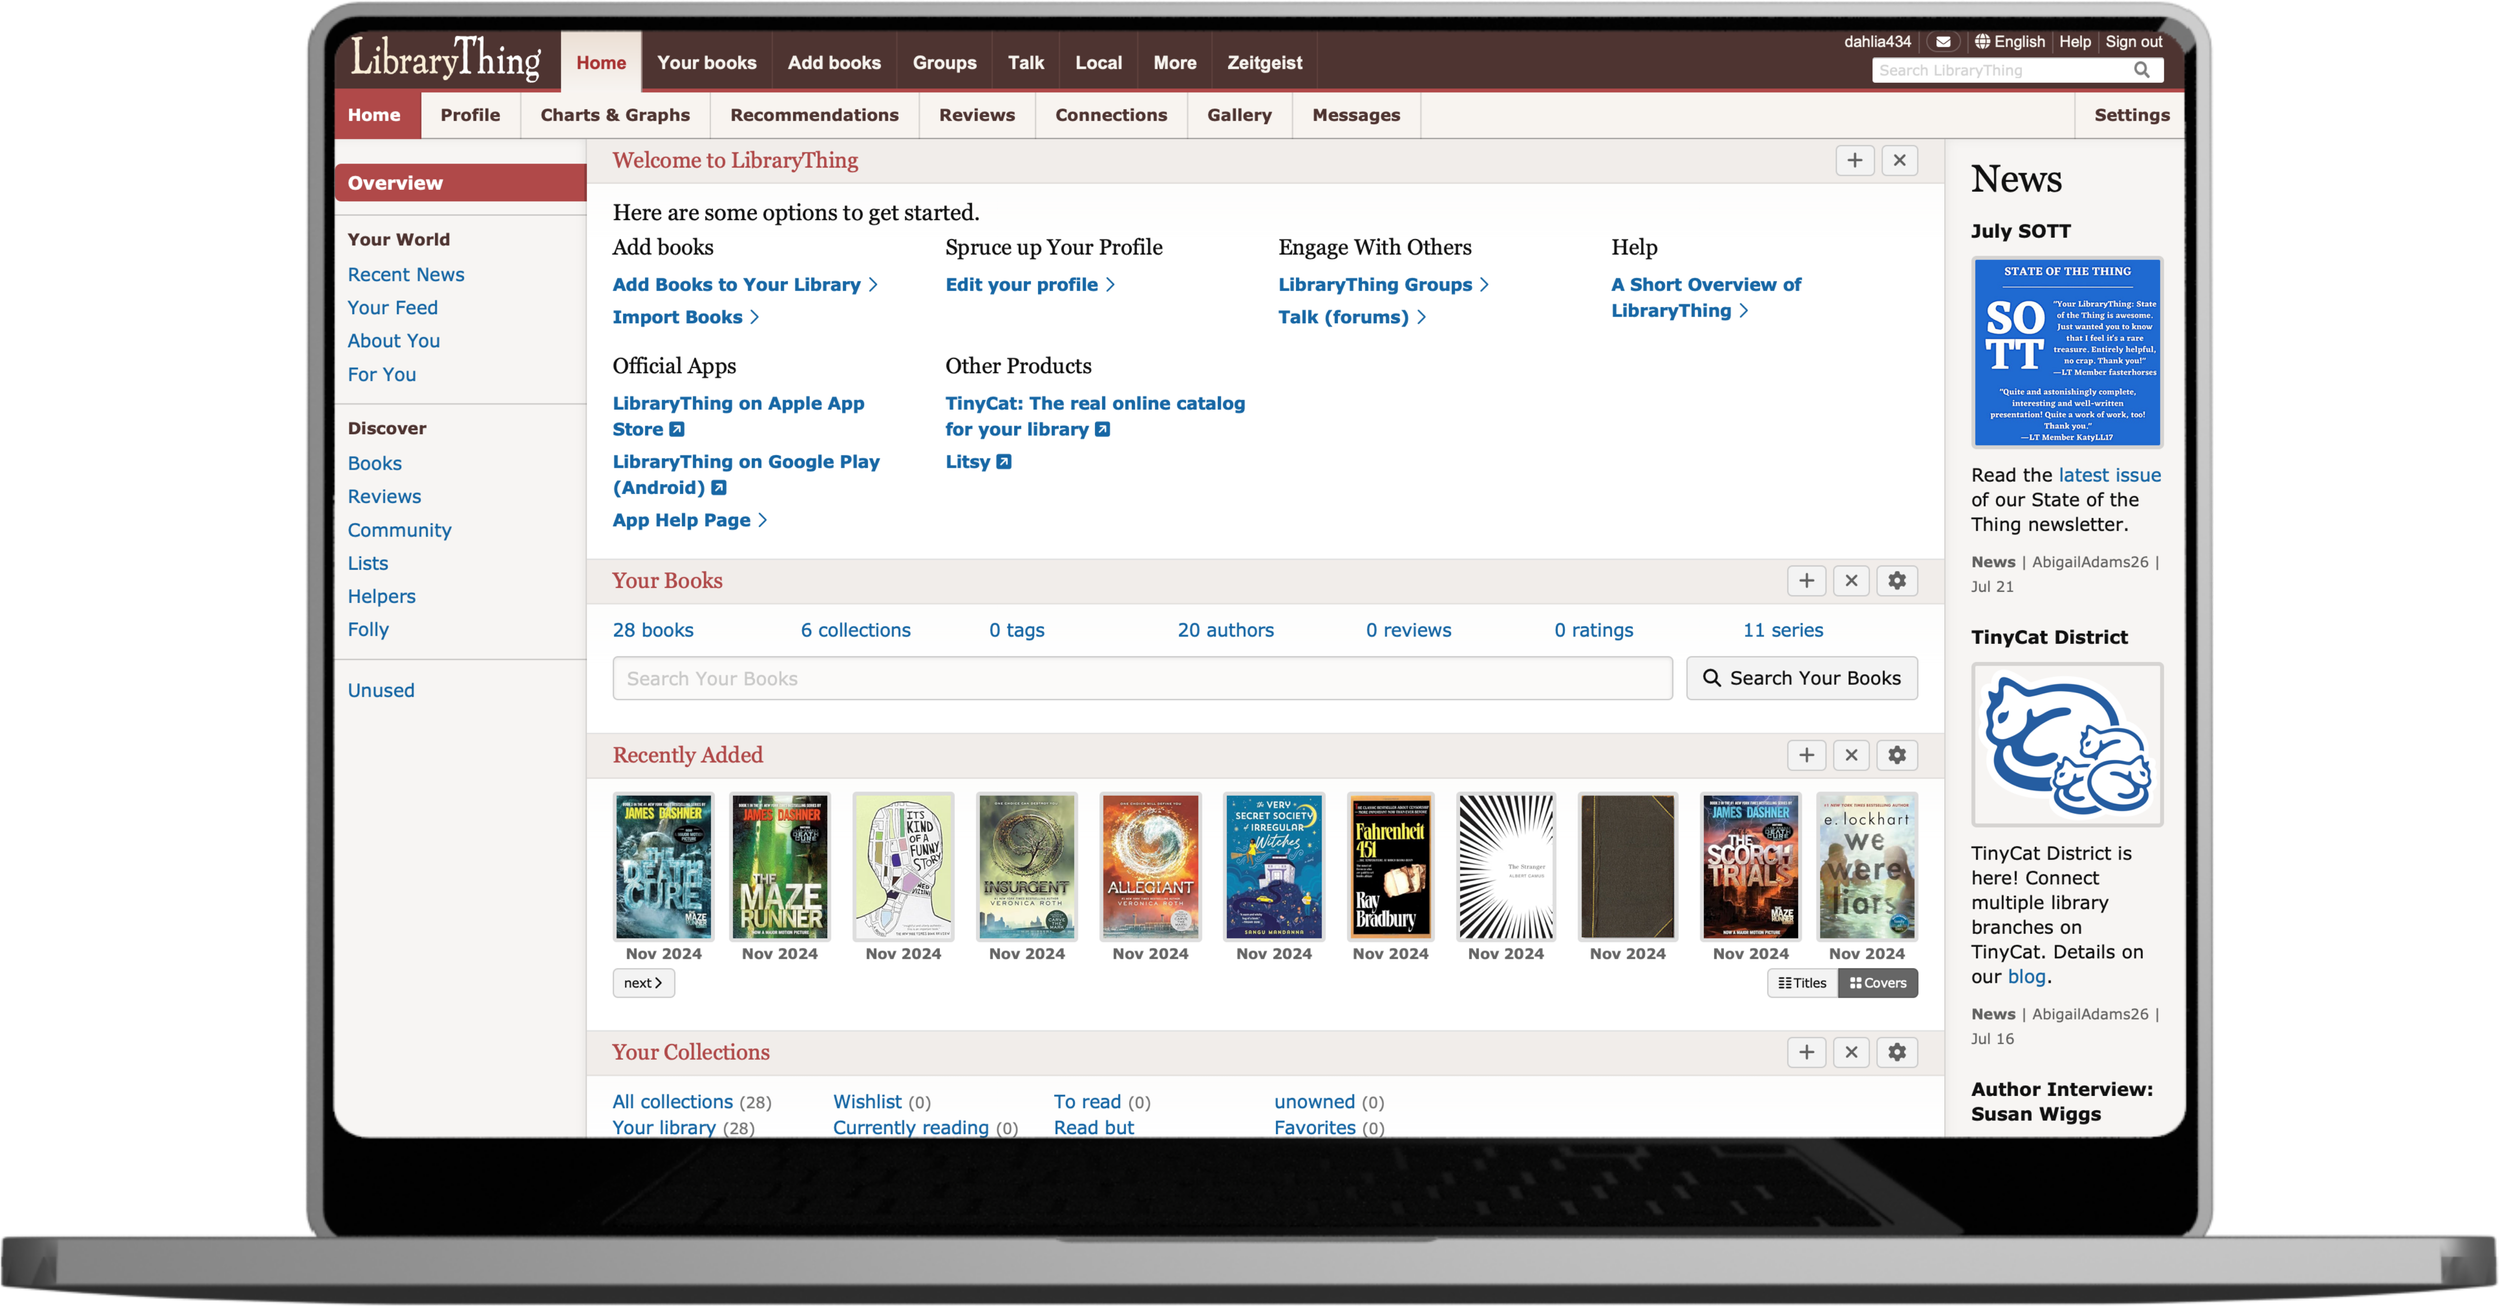Click next to show more recent books
The width and height of the screenshot is (2500, 1307).
tap(643, 983)
